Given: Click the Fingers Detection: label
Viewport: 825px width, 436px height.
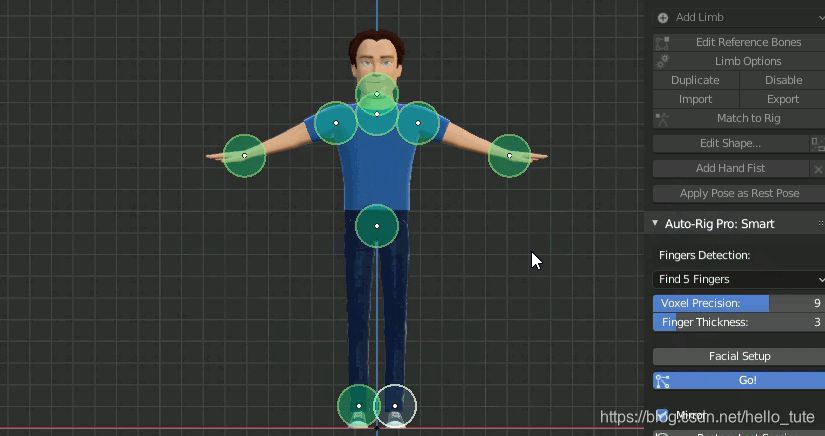Looking at the screenshot, I should pyautogui.click(x=705, y=255).
